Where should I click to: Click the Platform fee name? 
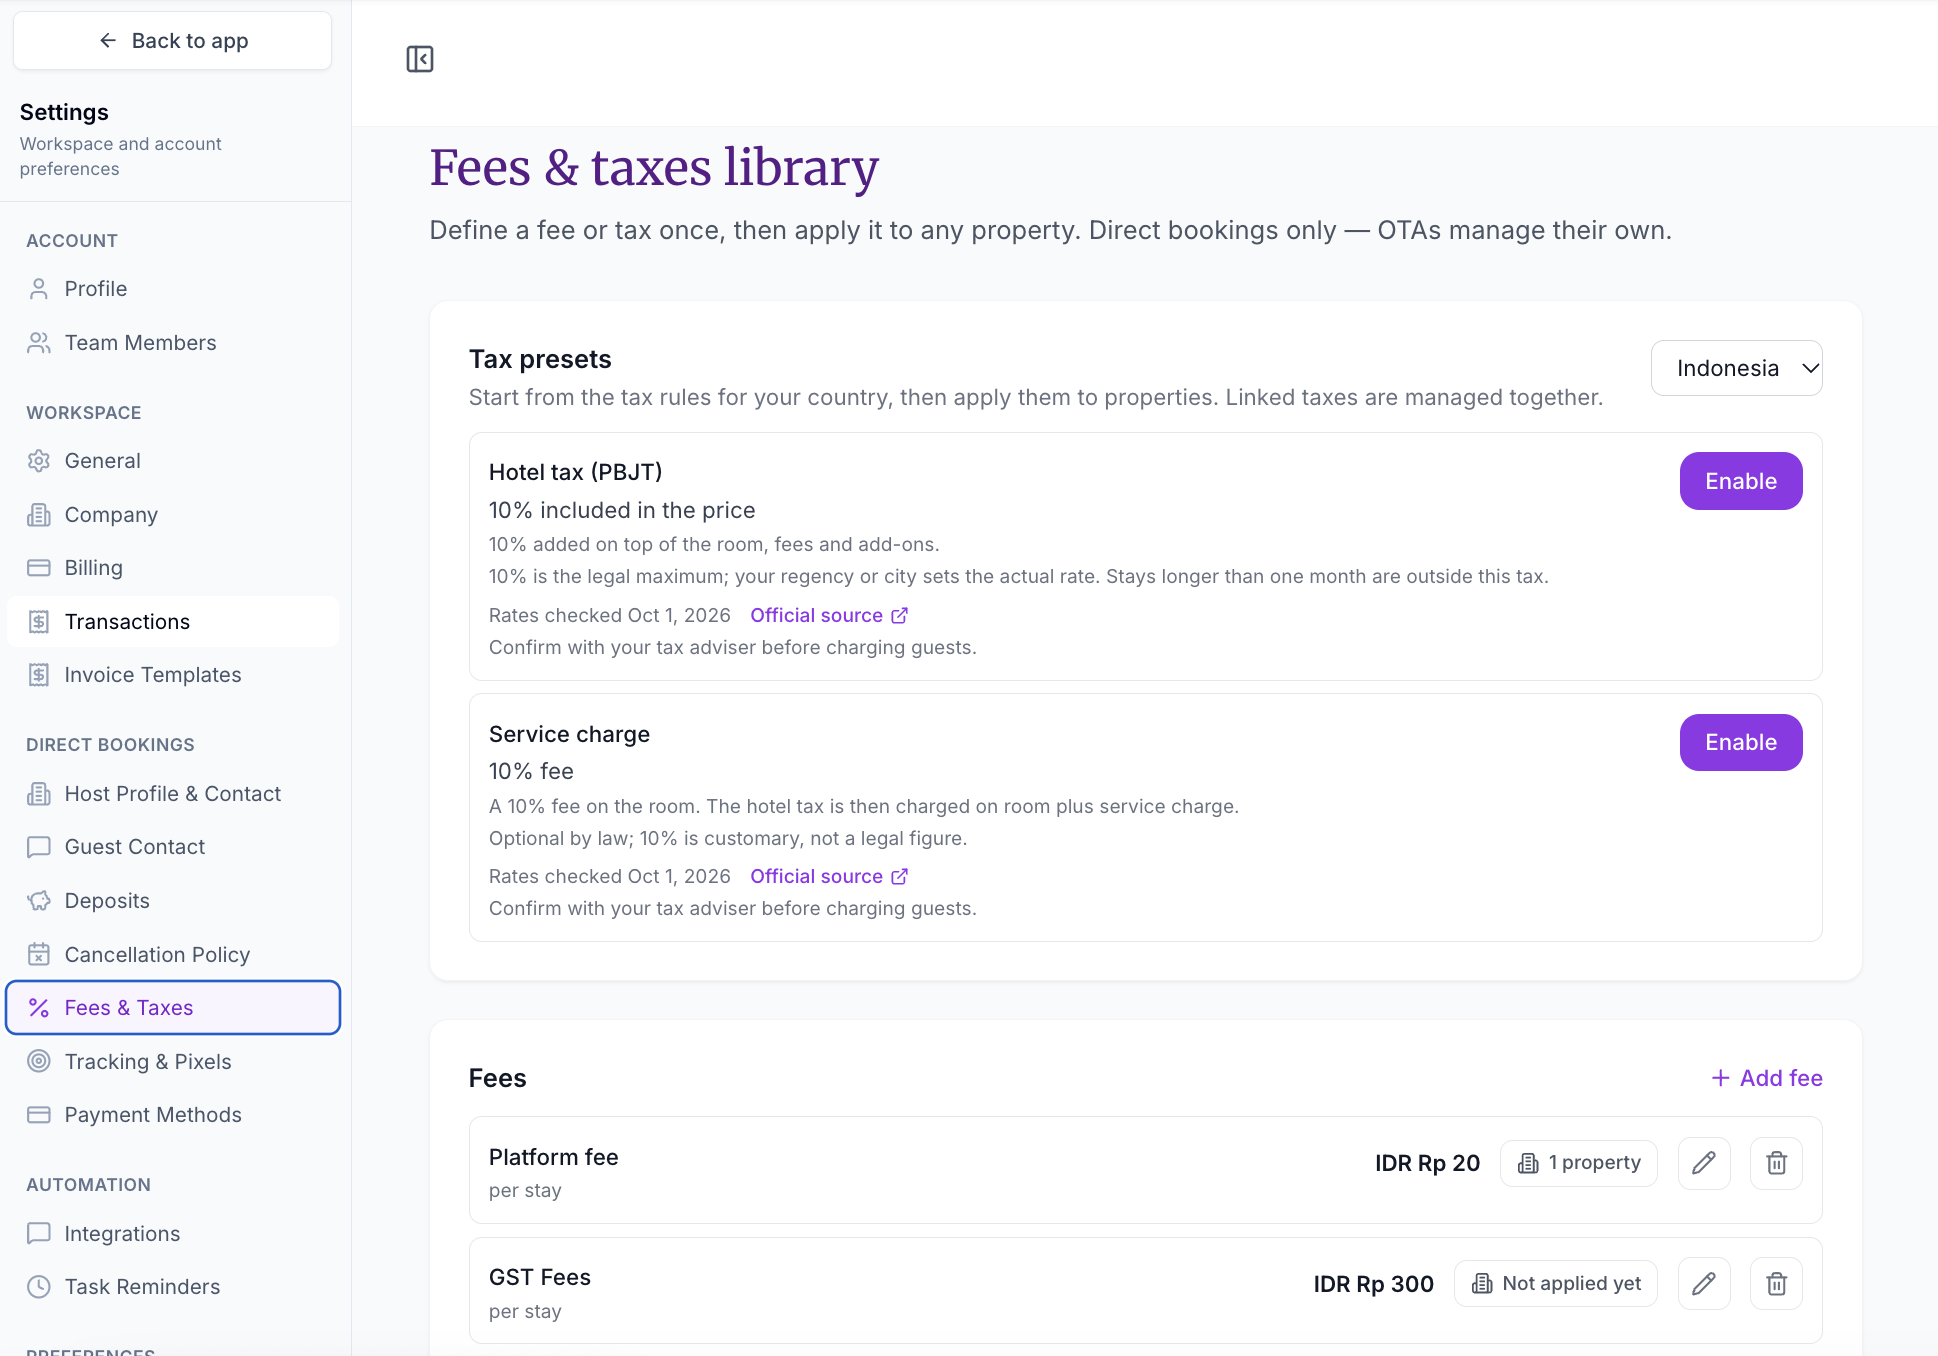pyautogui.click(x=554, y=1157)
